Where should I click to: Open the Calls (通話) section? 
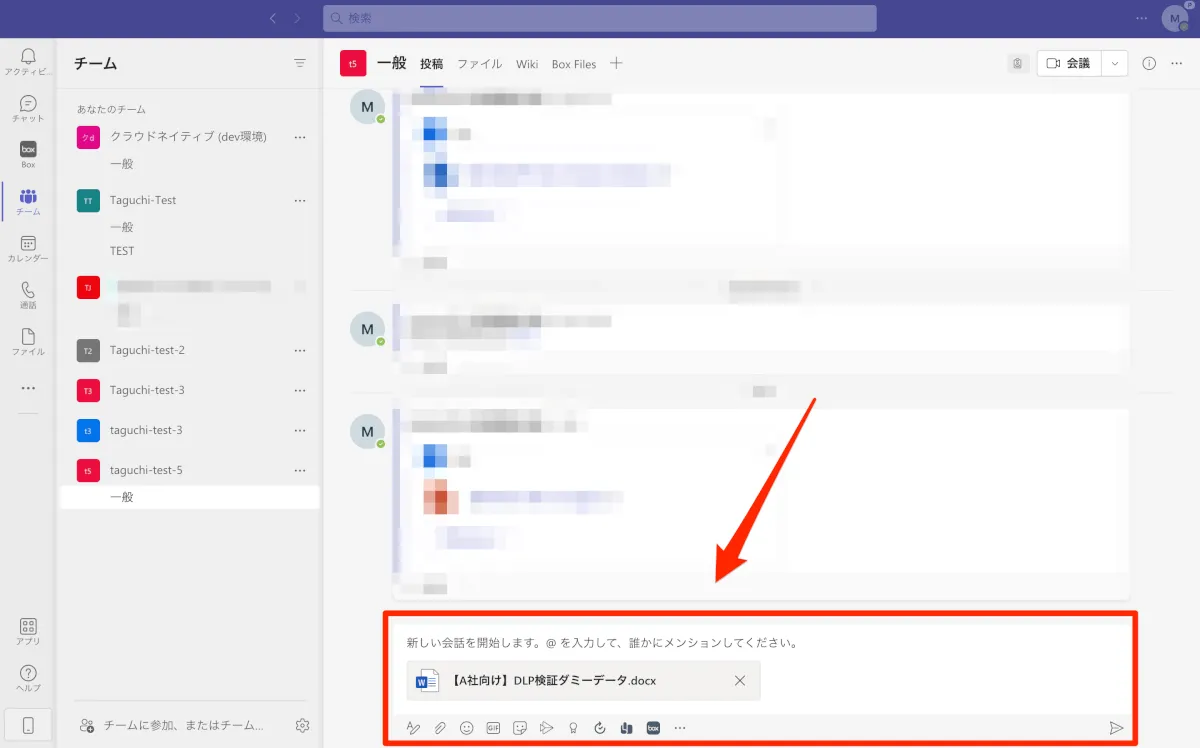[28, 294]
